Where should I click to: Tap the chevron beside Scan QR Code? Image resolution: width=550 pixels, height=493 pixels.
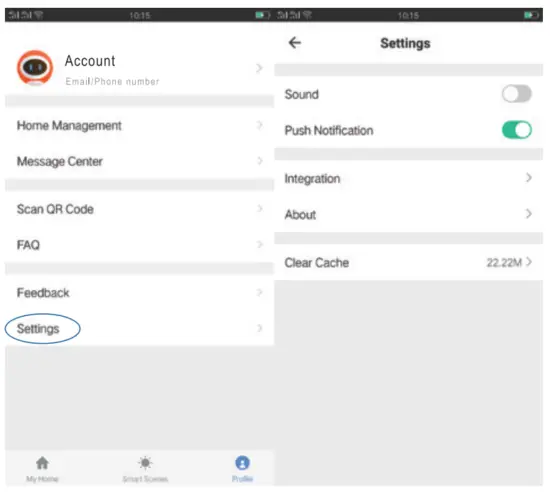coord(260,208)
